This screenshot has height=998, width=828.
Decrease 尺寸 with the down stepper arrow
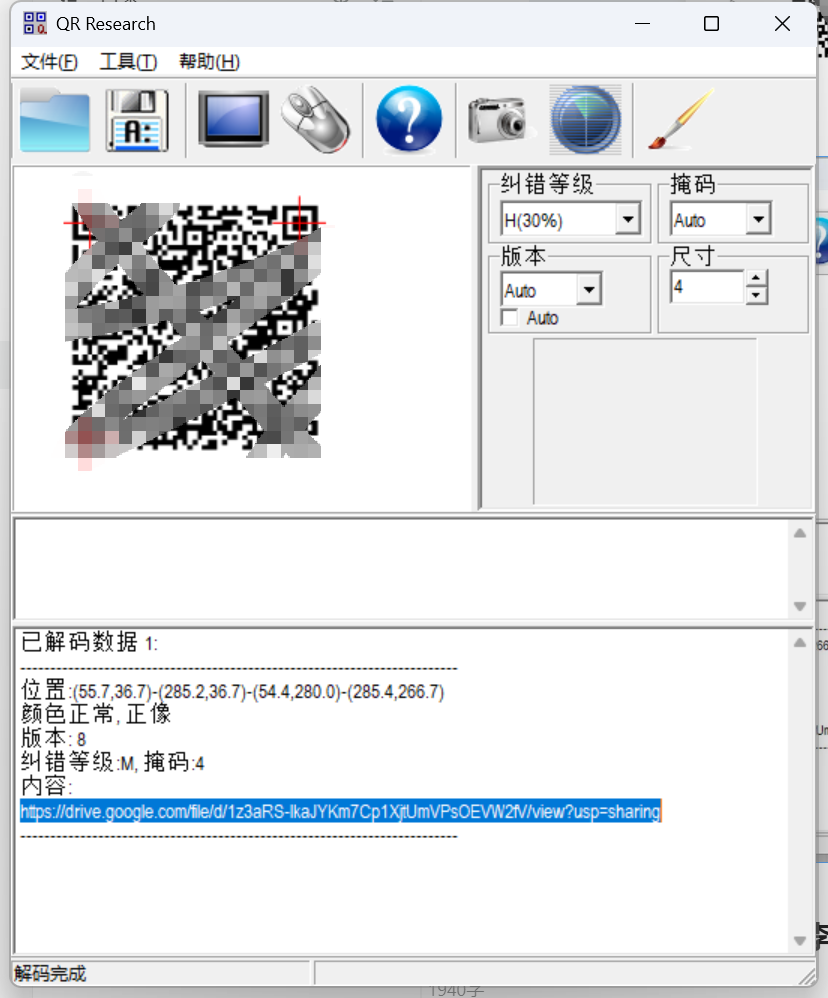(755, 295)
